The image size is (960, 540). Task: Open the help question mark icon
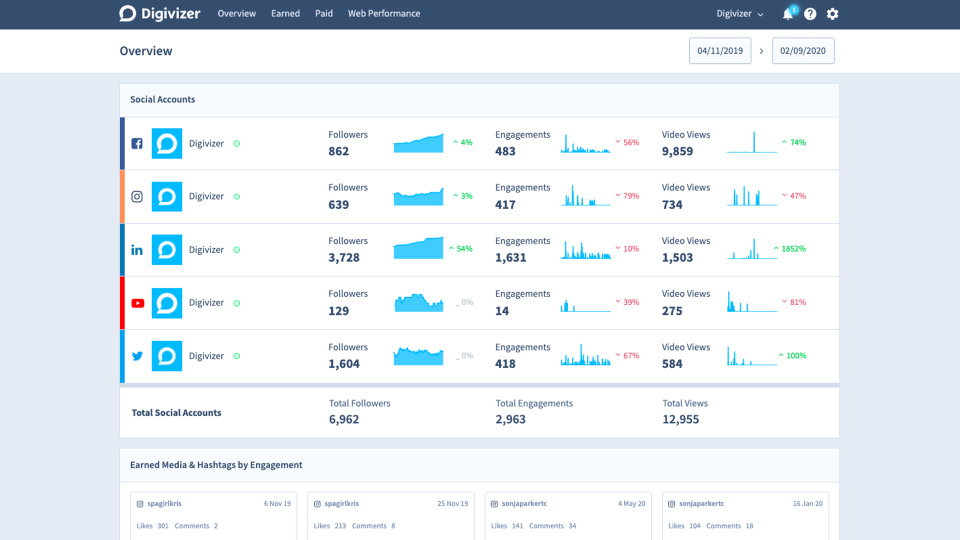coord(810,14)
